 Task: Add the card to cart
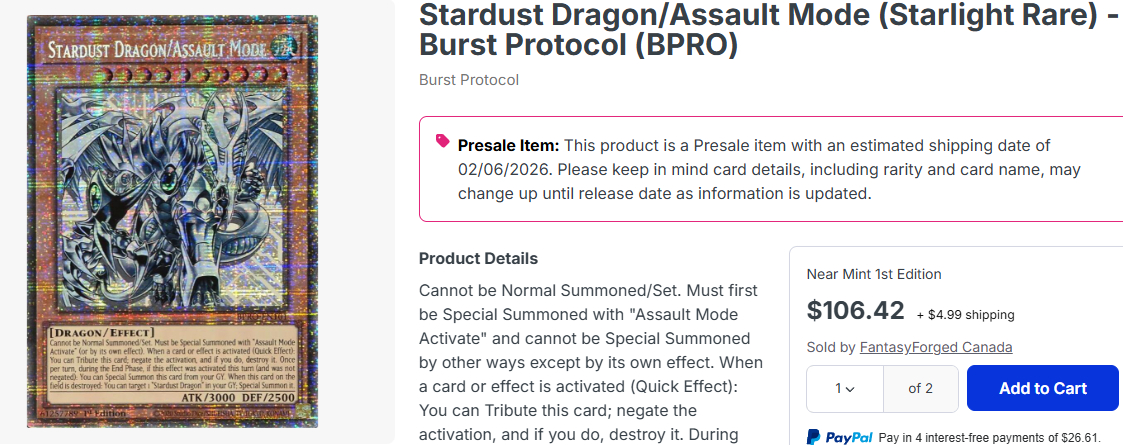pyautogui.click(x=1042, y=388)
